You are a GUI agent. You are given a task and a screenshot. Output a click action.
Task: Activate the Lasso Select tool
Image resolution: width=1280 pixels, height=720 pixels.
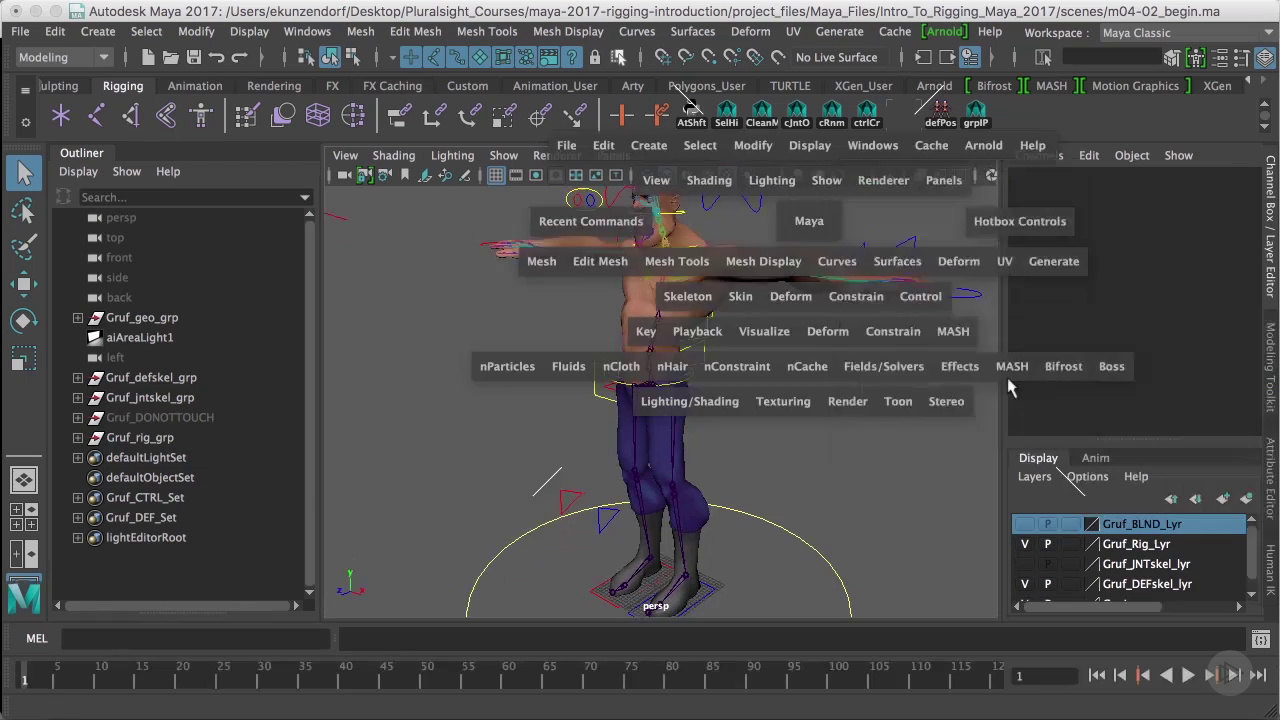point(25,210)
